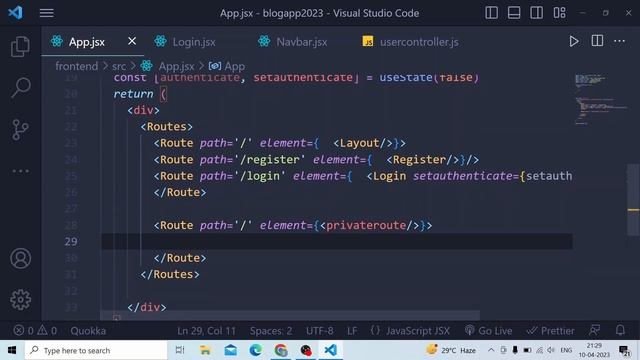Switch to the Navbar.jsx tab
640x360 pixels.
tap(302, 42)
